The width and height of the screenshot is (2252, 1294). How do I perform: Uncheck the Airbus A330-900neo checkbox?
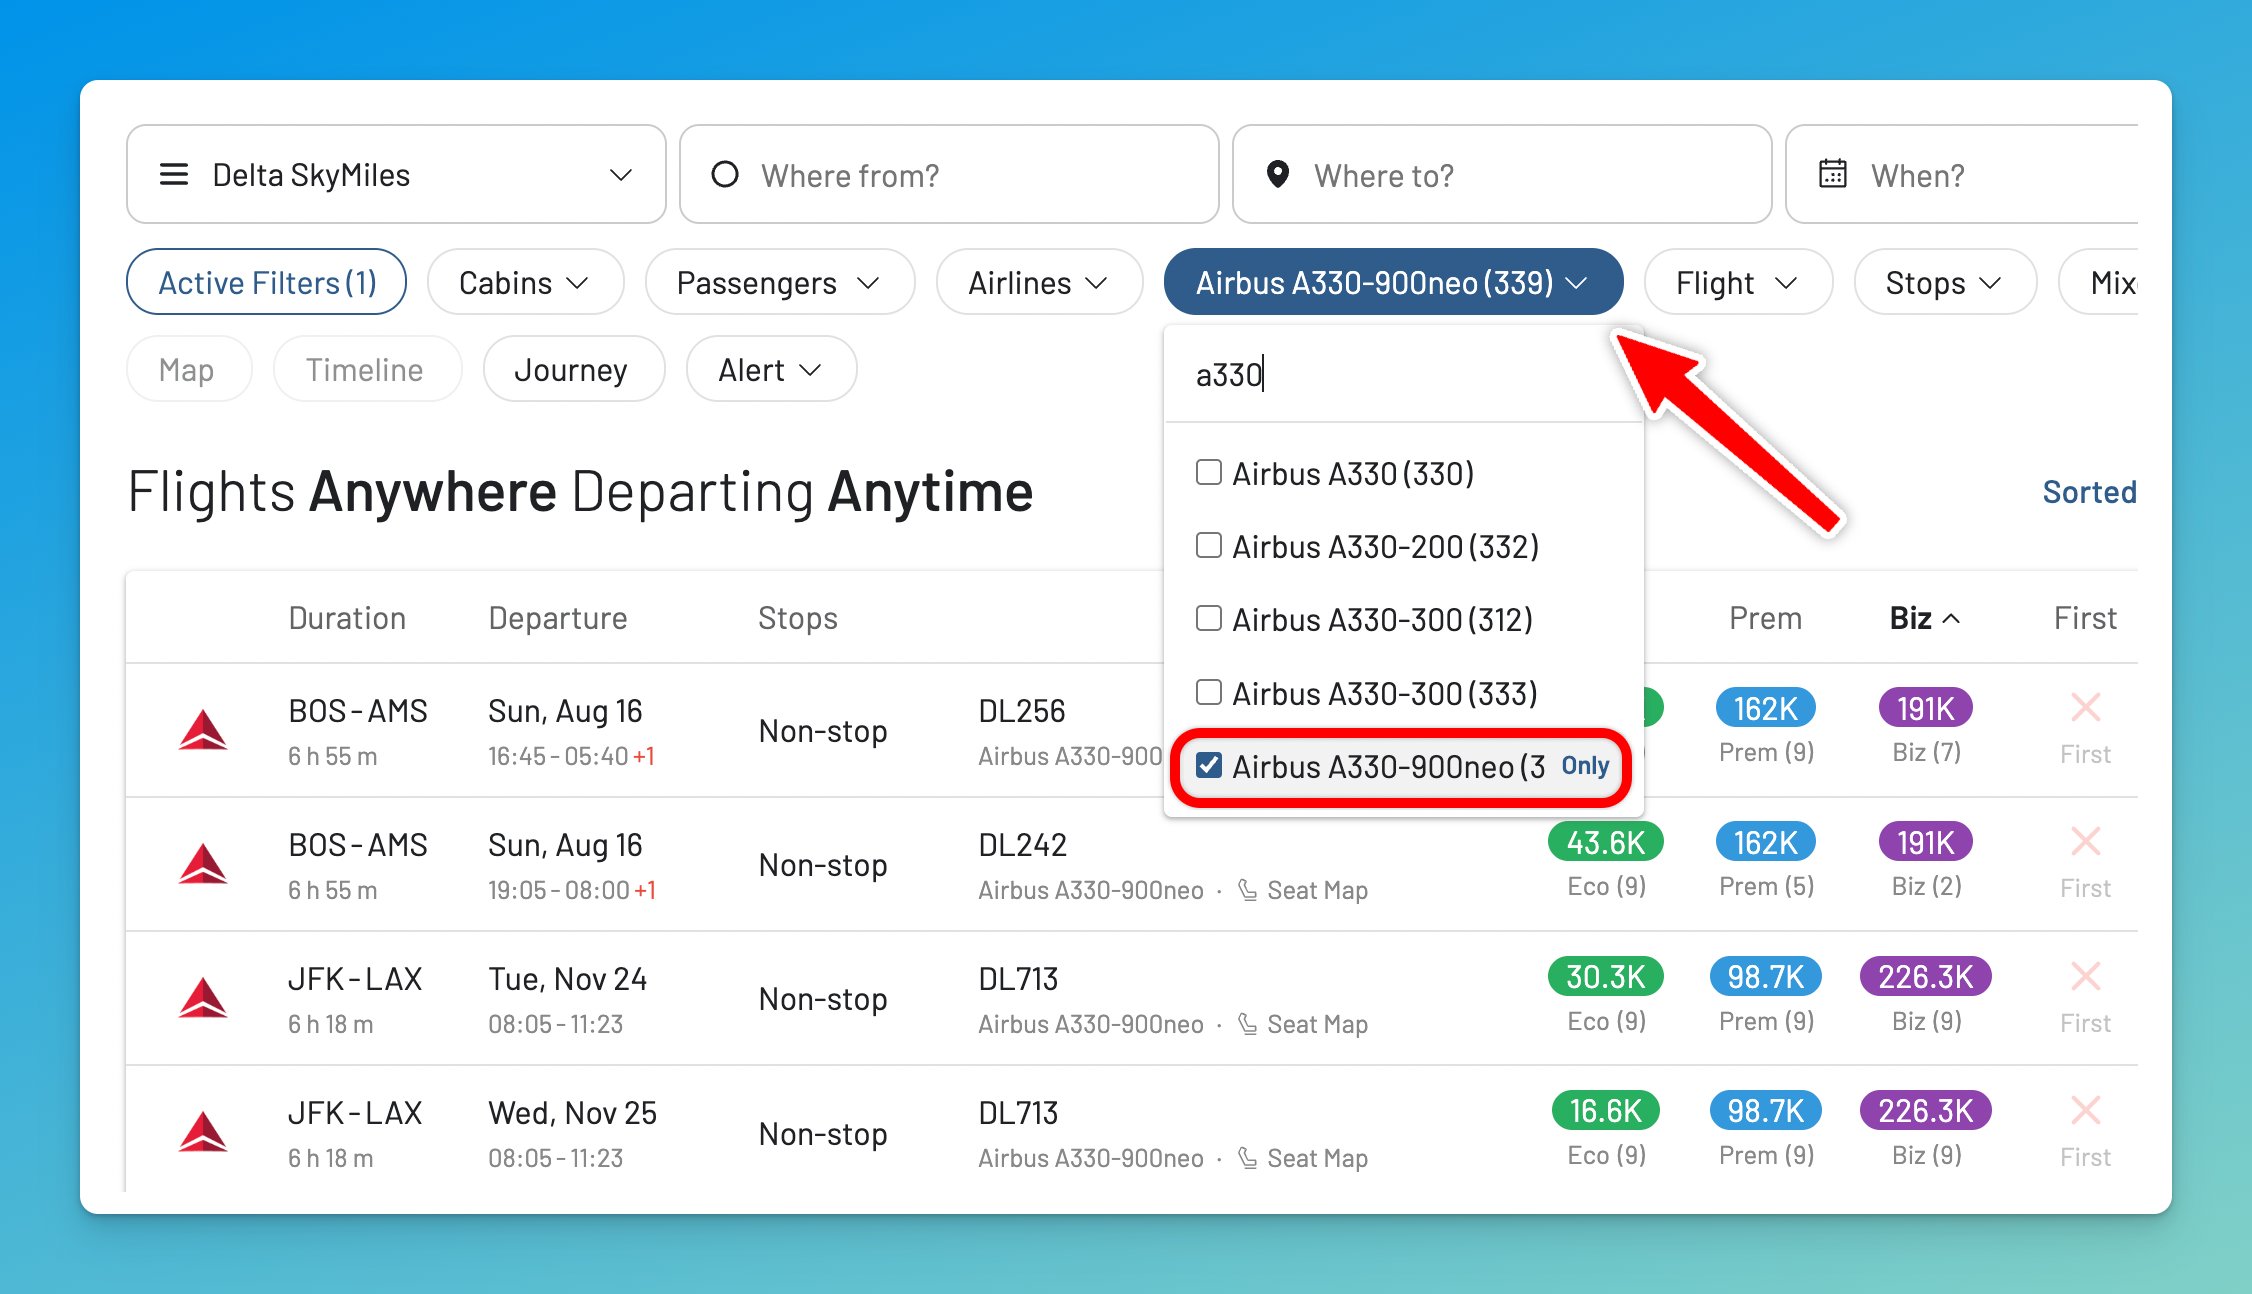pos(1210,765)
